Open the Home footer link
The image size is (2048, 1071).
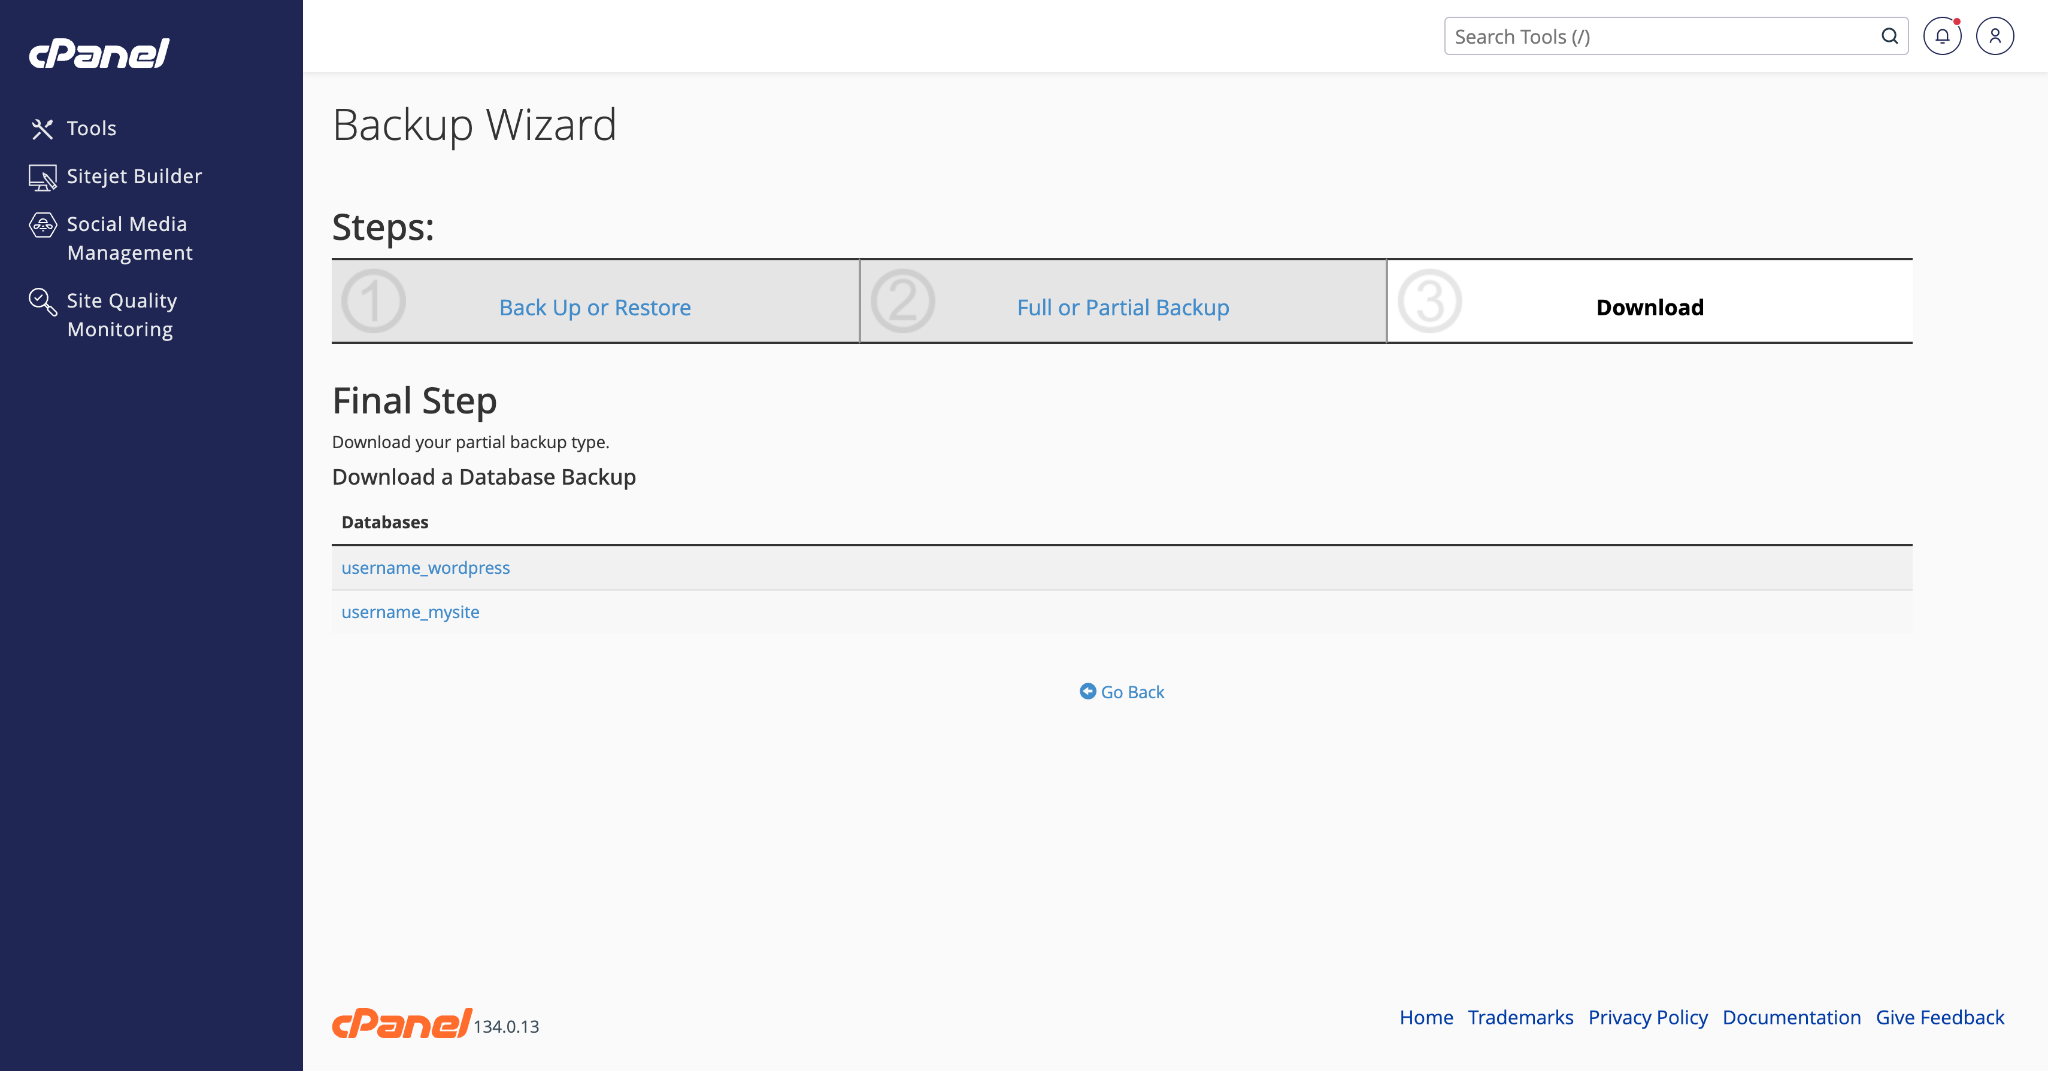1426,1018
